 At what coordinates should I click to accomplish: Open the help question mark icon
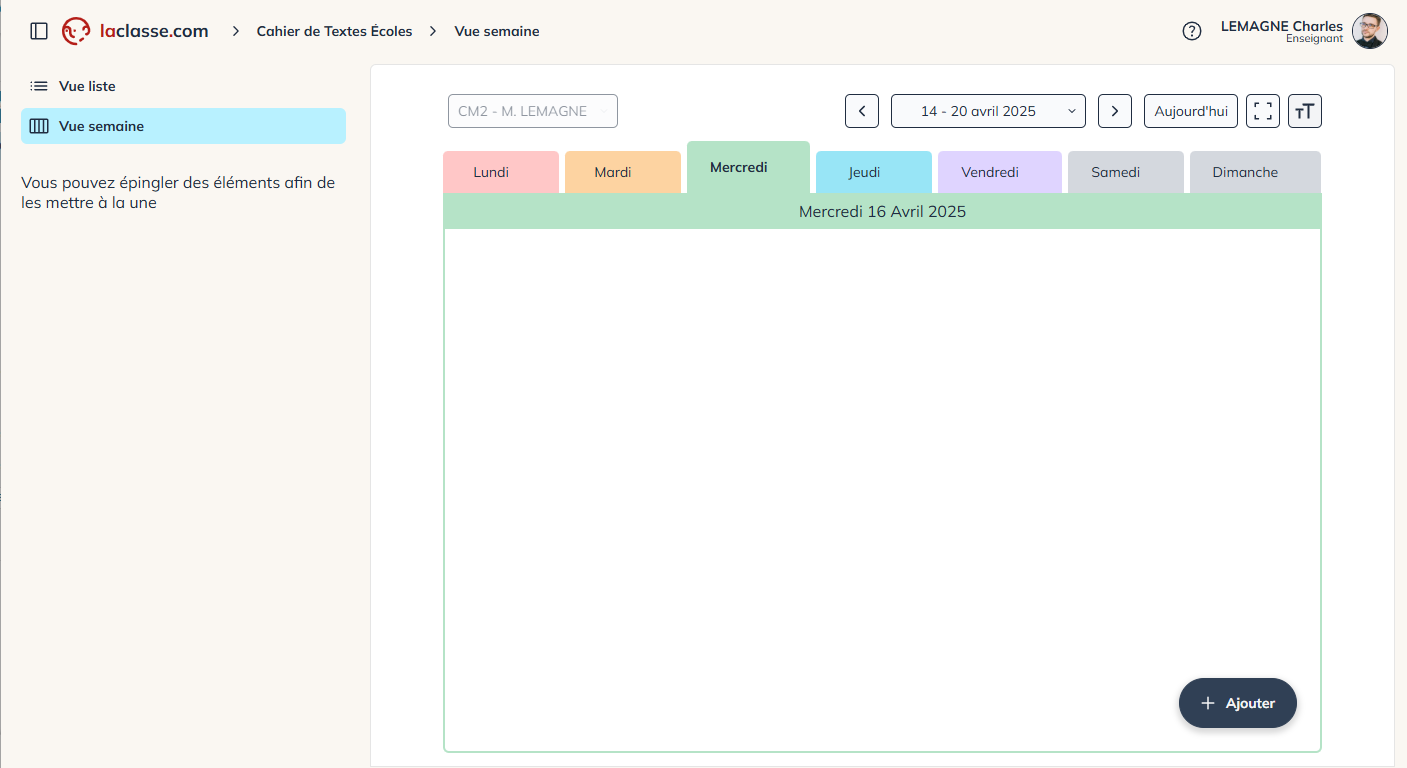click(x=1191, y=31)
